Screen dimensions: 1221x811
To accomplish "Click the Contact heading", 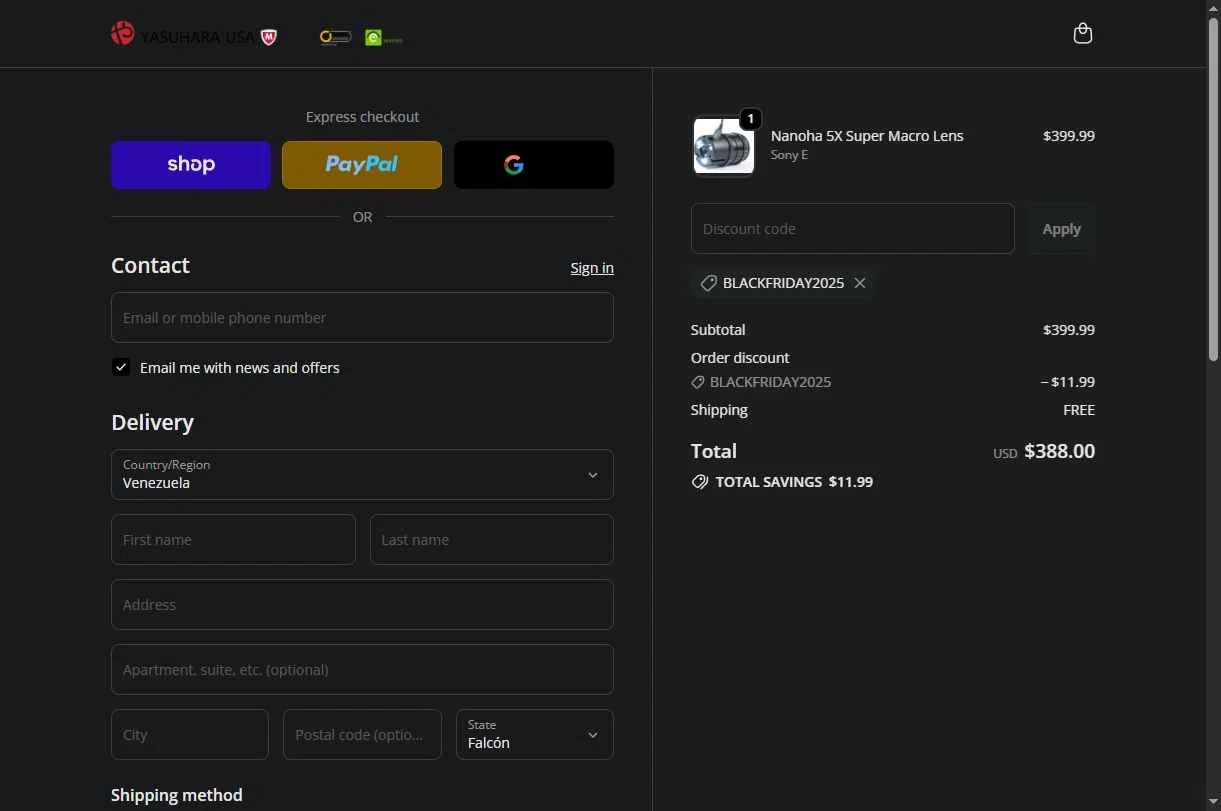I will point(150,266).
